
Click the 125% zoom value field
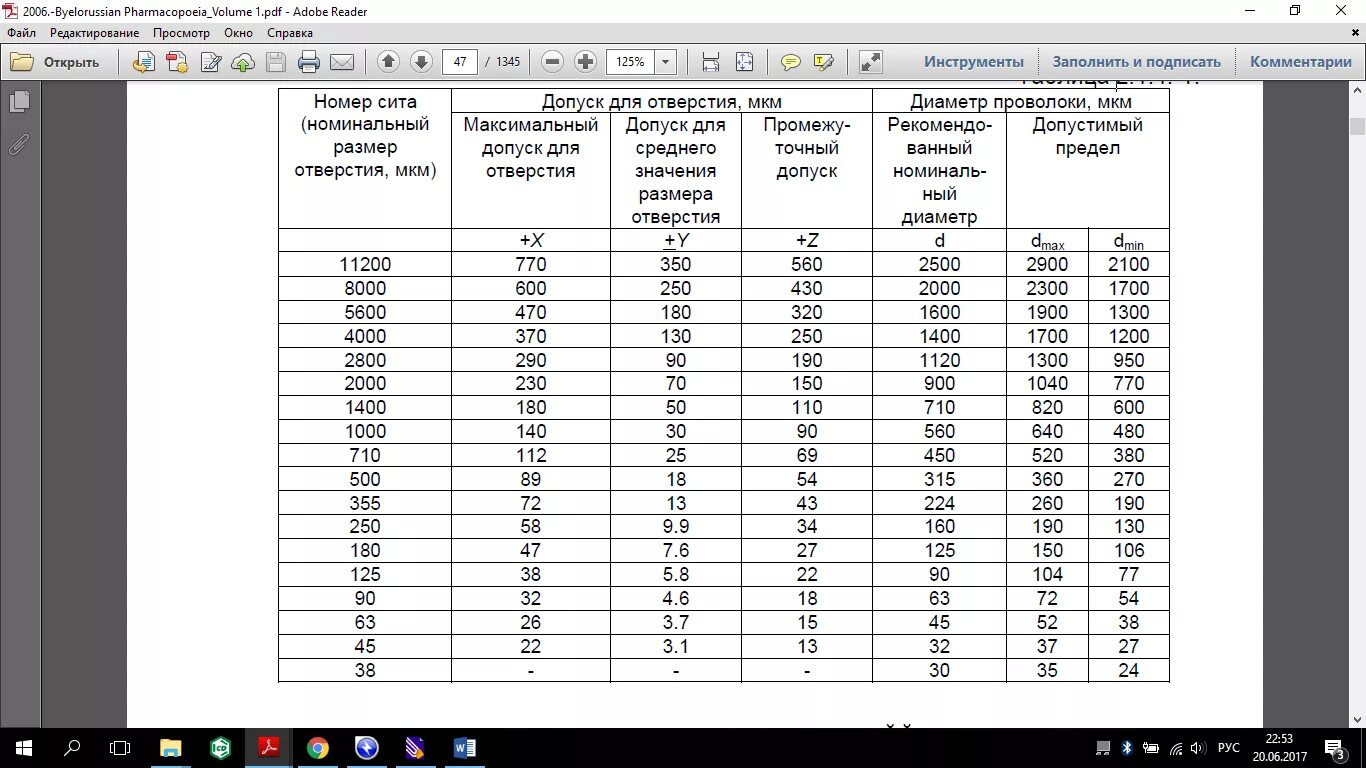pyautogui.click(x=630, y=62)
